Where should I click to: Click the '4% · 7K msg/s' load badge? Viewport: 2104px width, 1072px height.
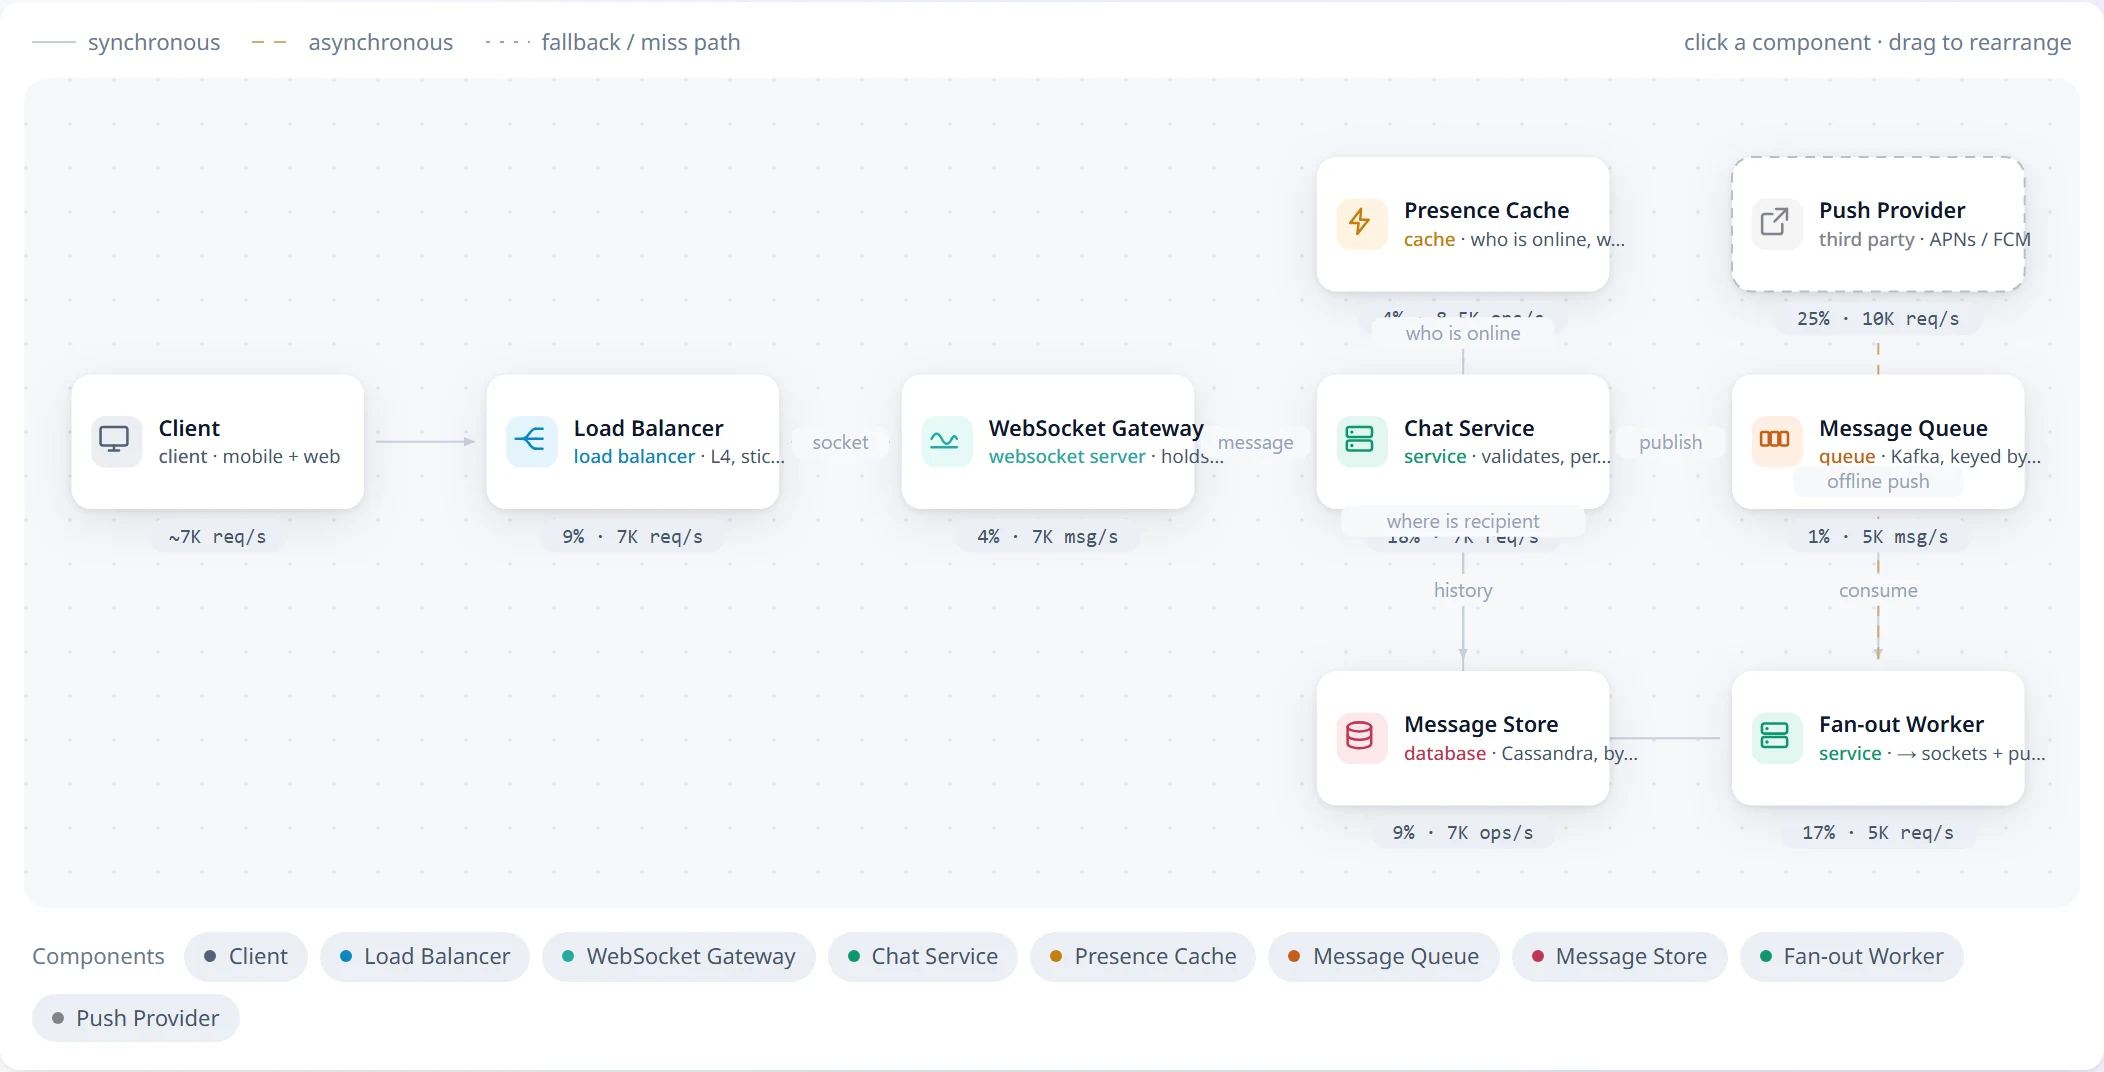click(x=1048, y=537)
